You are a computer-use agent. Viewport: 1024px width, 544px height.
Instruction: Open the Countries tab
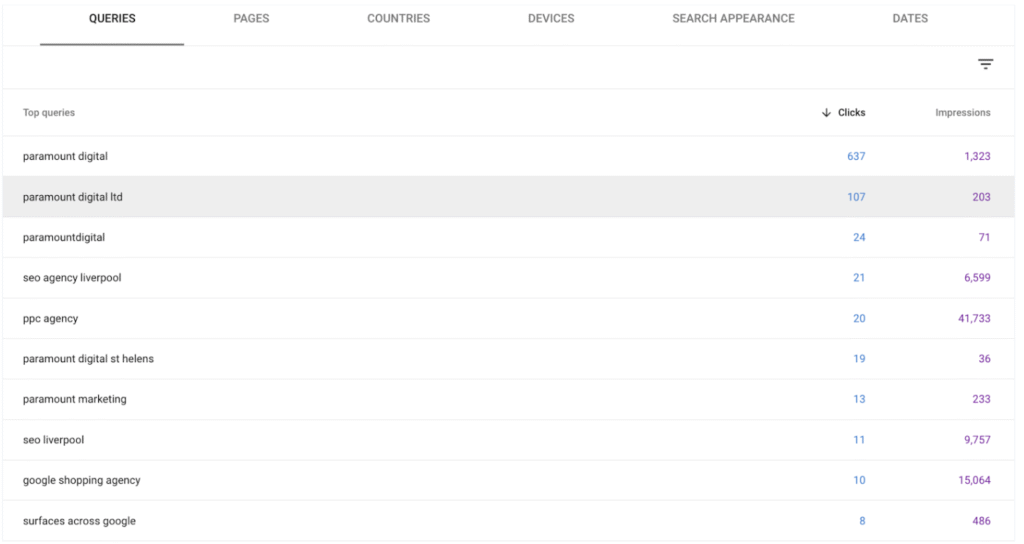click(x=398, y=18)
